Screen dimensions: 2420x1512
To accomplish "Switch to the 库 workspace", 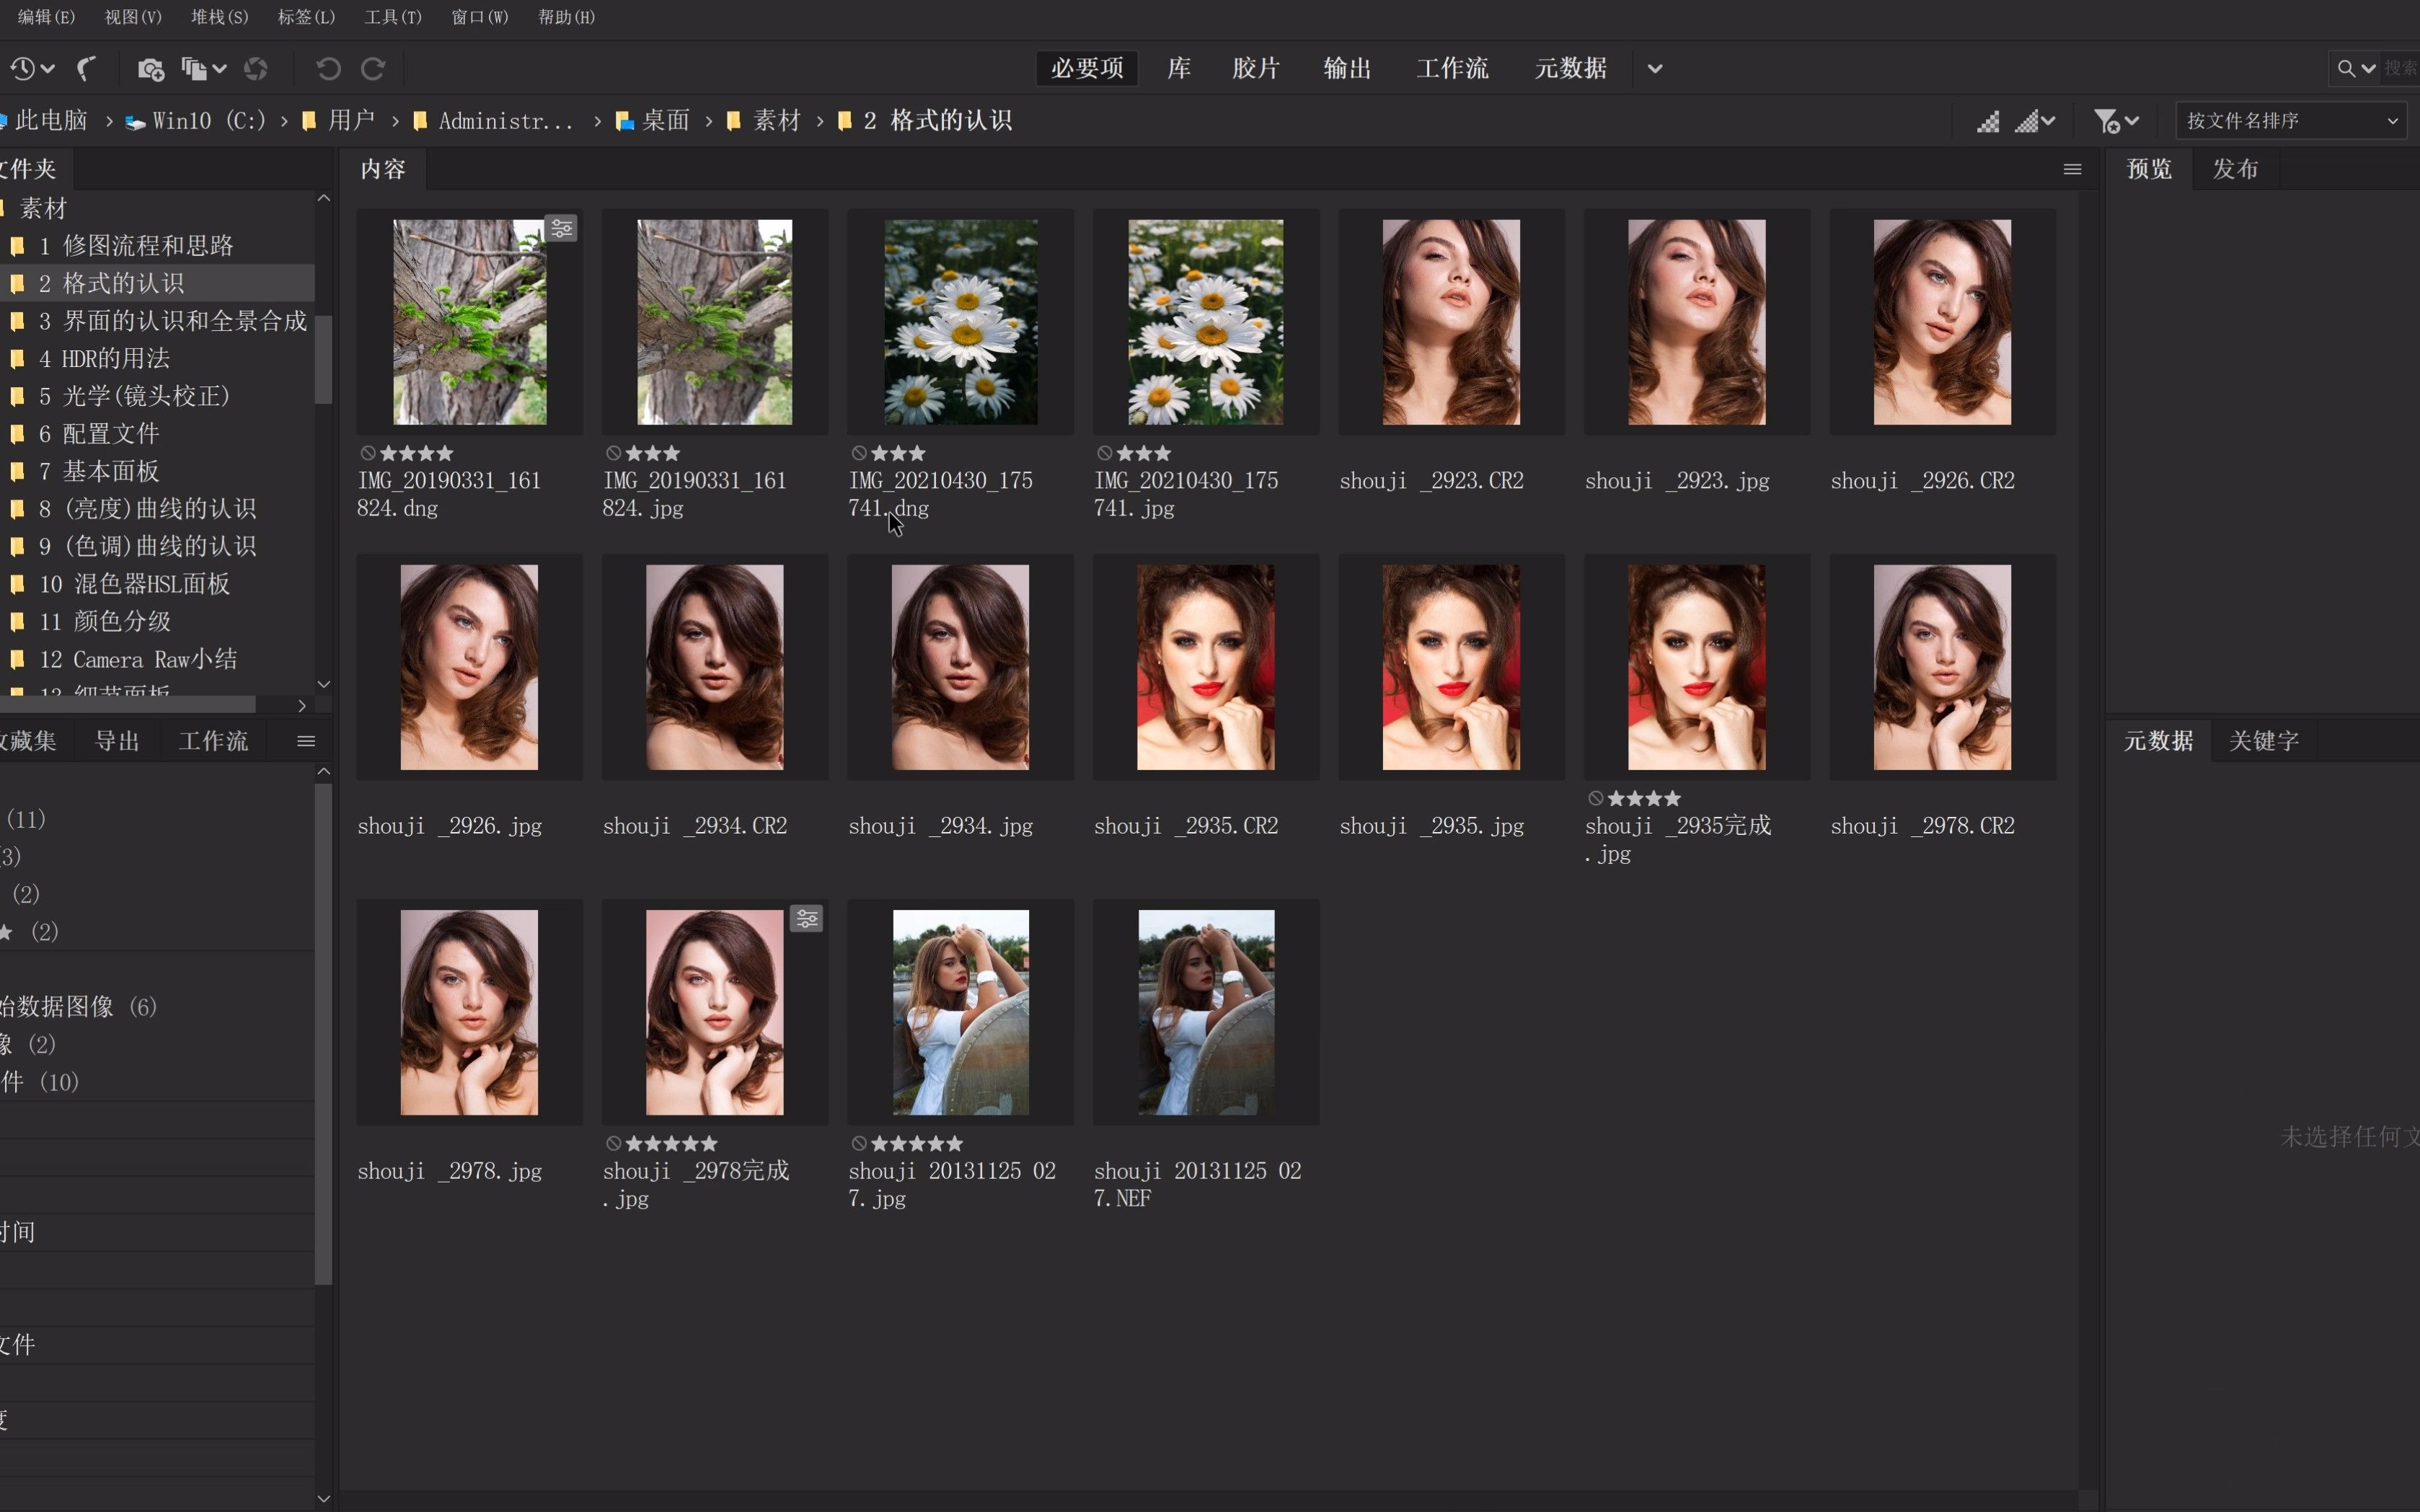I will coord(1179,68).
